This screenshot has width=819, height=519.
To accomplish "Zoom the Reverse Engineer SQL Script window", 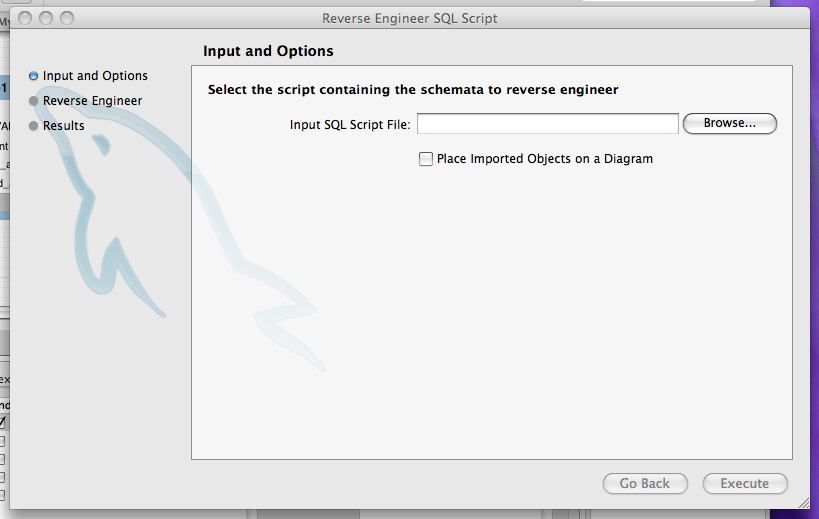I will point(67,18).
